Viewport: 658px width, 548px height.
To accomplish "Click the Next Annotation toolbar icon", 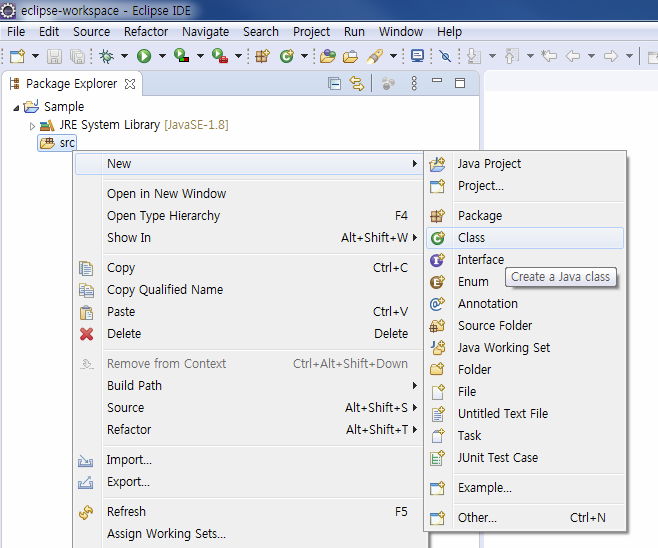I will point(474,56).
